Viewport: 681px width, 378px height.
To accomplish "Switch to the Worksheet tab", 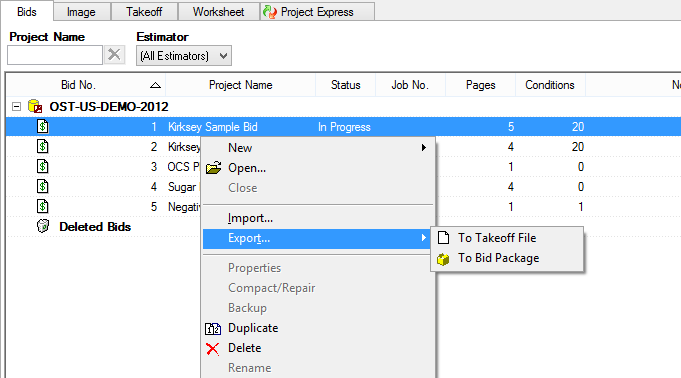I will (218, 12).
